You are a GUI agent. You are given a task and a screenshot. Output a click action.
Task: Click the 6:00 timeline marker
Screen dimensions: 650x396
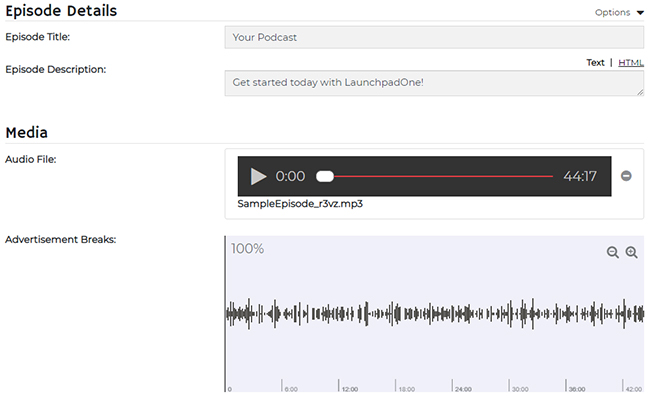[x=291, y=389]
